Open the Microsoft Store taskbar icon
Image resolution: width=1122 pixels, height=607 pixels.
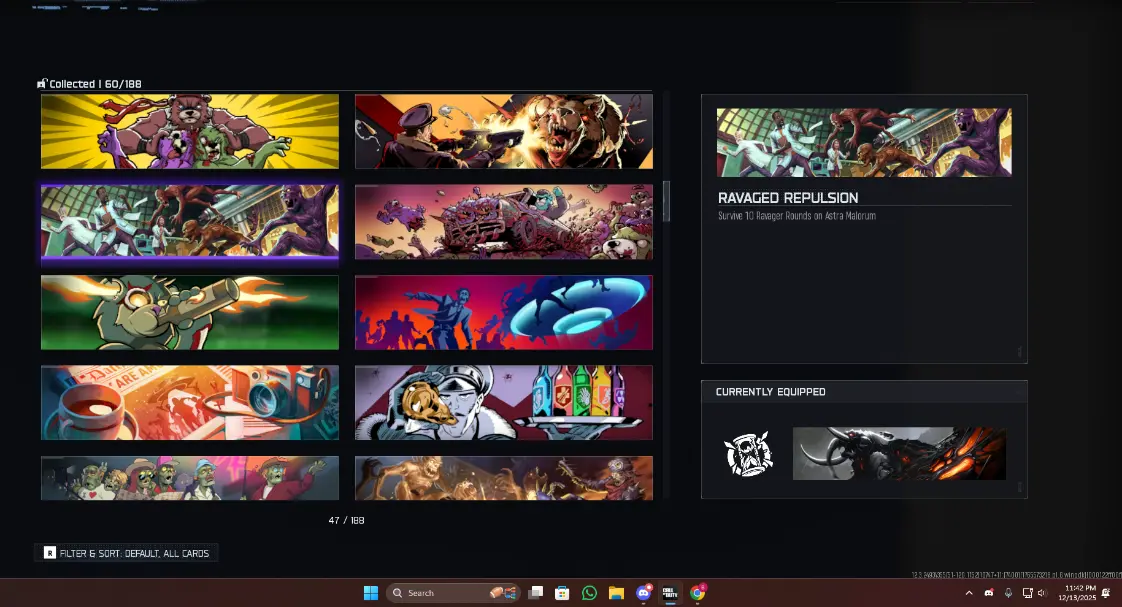(562, 593)
